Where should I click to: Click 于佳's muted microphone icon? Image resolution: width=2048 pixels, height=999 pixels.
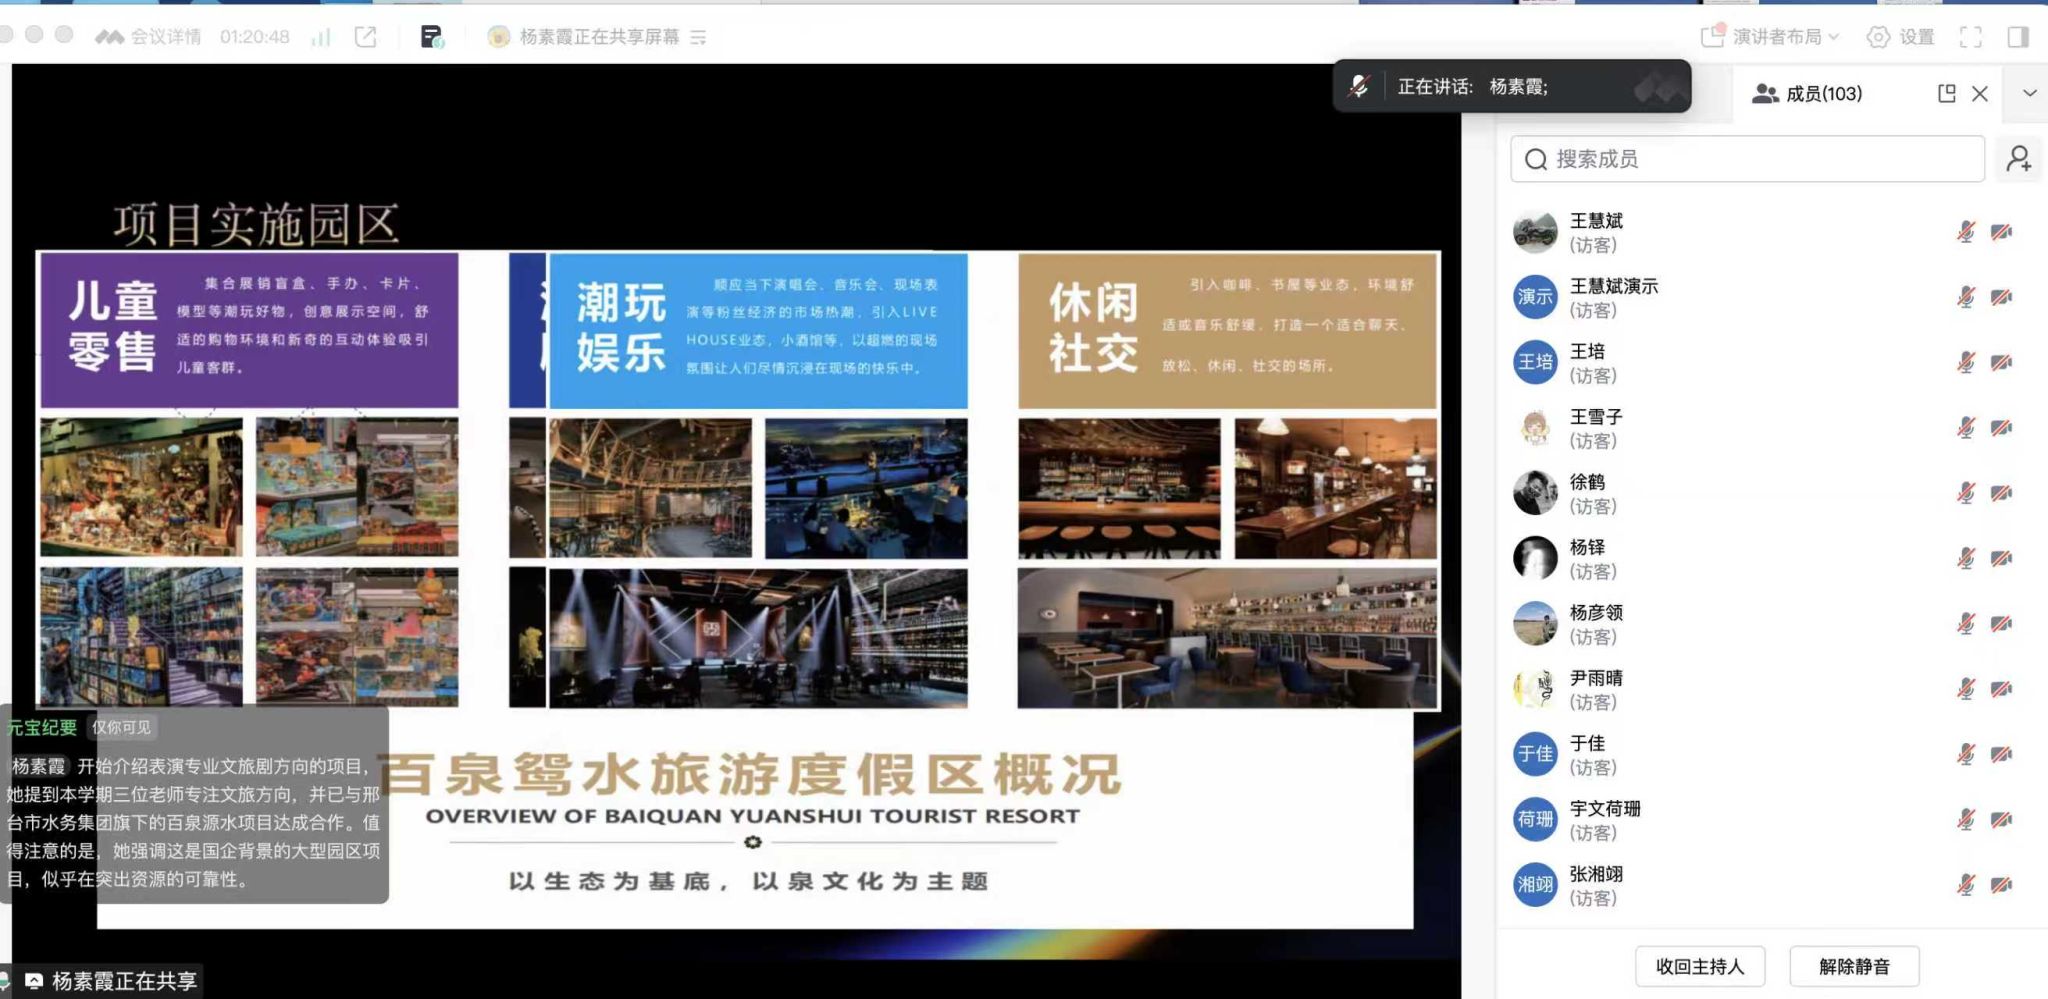coord(1966,754)
